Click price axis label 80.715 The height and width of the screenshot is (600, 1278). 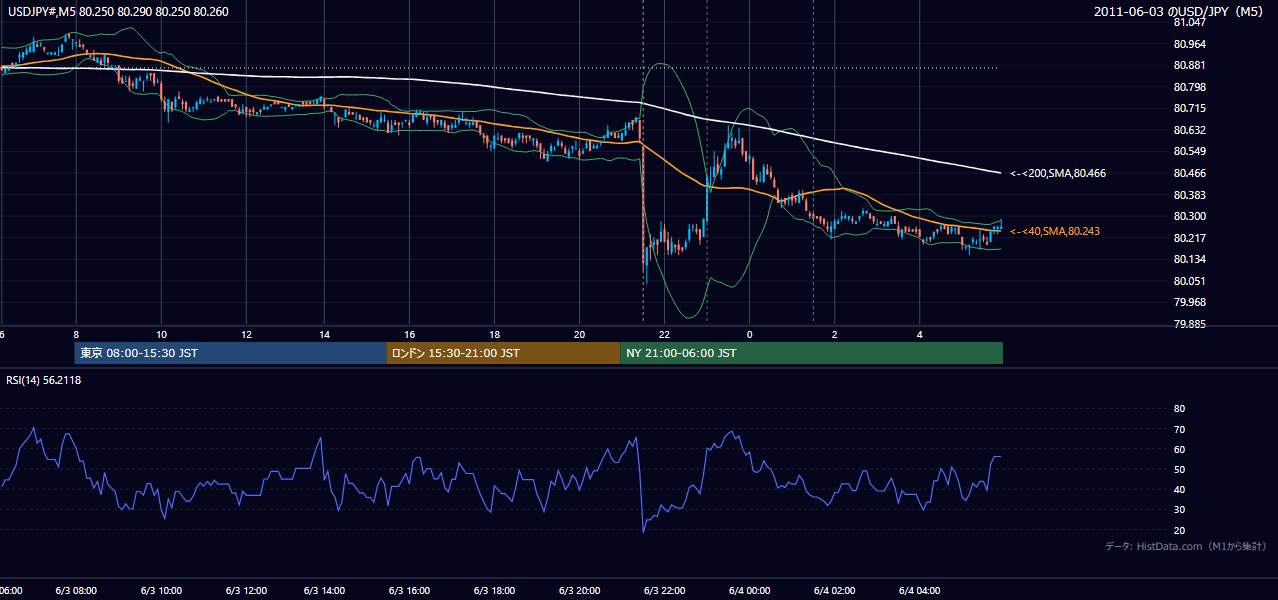coord(1188,108)
